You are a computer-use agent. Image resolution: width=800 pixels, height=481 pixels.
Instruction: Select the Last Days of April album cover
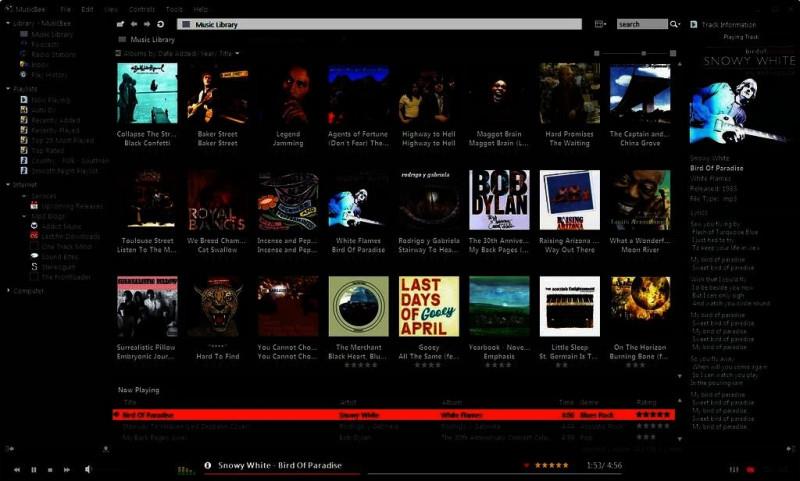click(429, 307)
